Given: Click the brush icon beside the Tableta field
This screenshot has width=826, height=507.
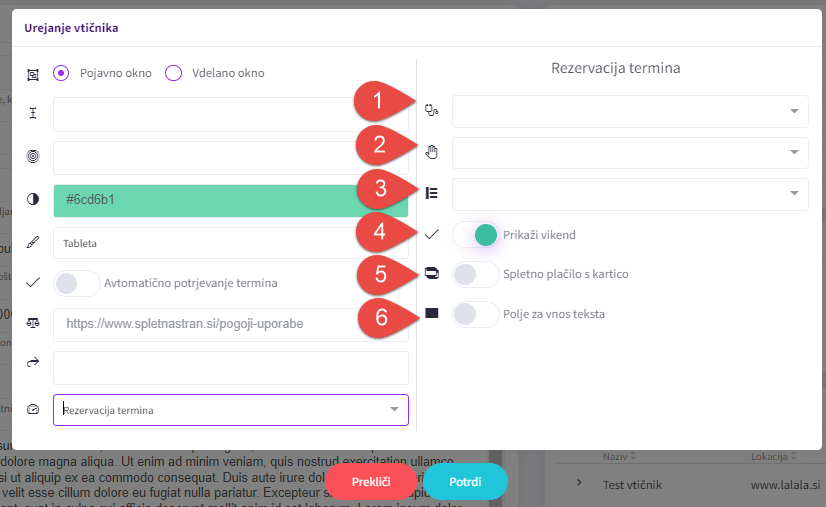Looking at the screenshot, I should tap(33, 242).
